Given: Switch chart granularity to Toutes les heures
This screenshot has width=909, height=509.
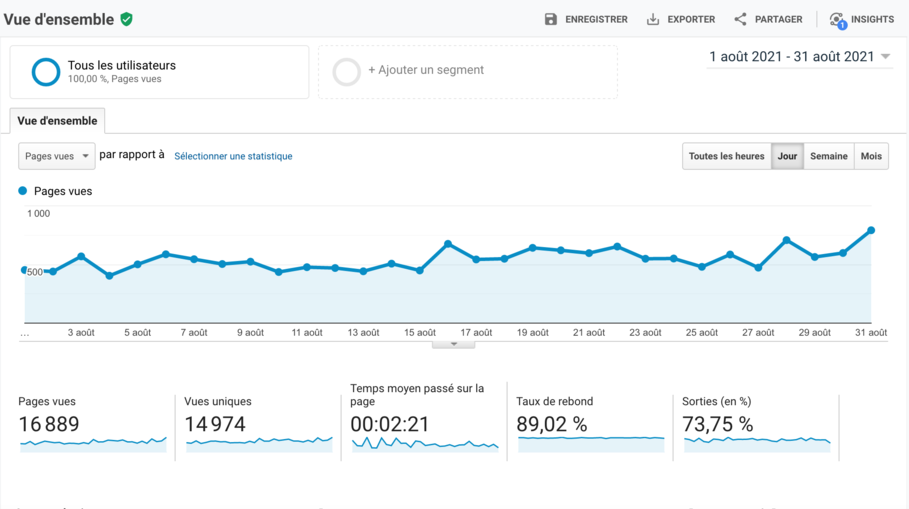Looking at the screenshot, I should pos(726,156).
